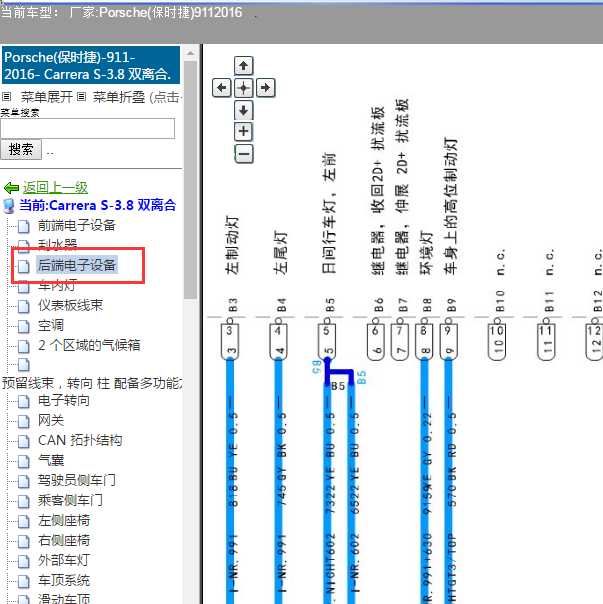Click the 745 GY BK wire label
Viewport: 603px width, 604px height.
(282, 459)
